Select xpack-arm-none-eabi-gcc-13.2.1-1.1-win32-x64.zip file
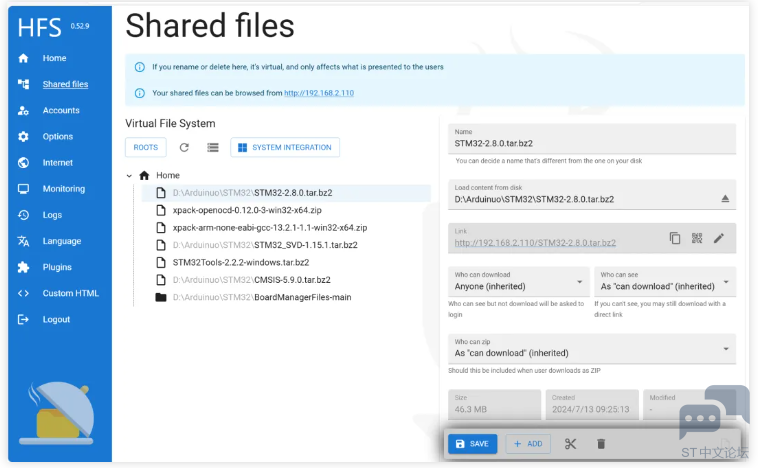This screenshot has width=758, height=468. click(270, 228)
